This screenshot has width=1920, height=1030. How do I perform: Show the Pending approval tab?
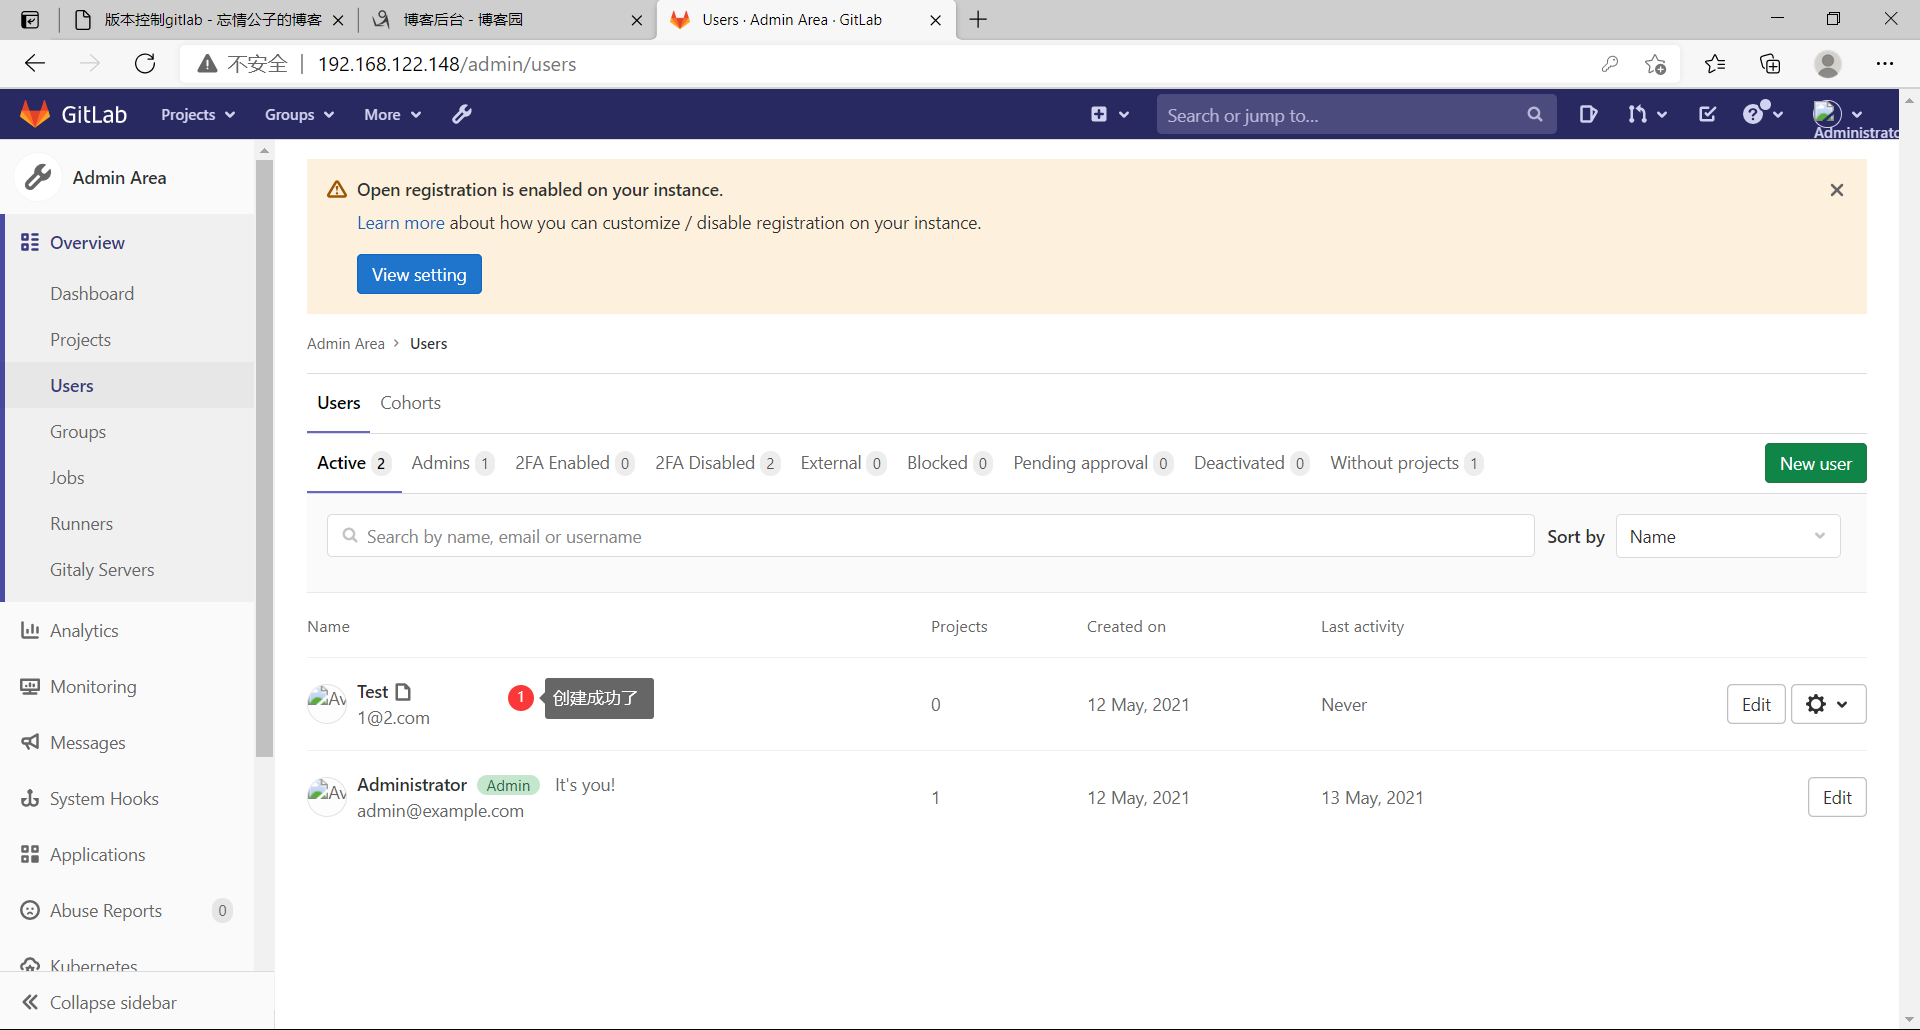[x=1092, y=463]
